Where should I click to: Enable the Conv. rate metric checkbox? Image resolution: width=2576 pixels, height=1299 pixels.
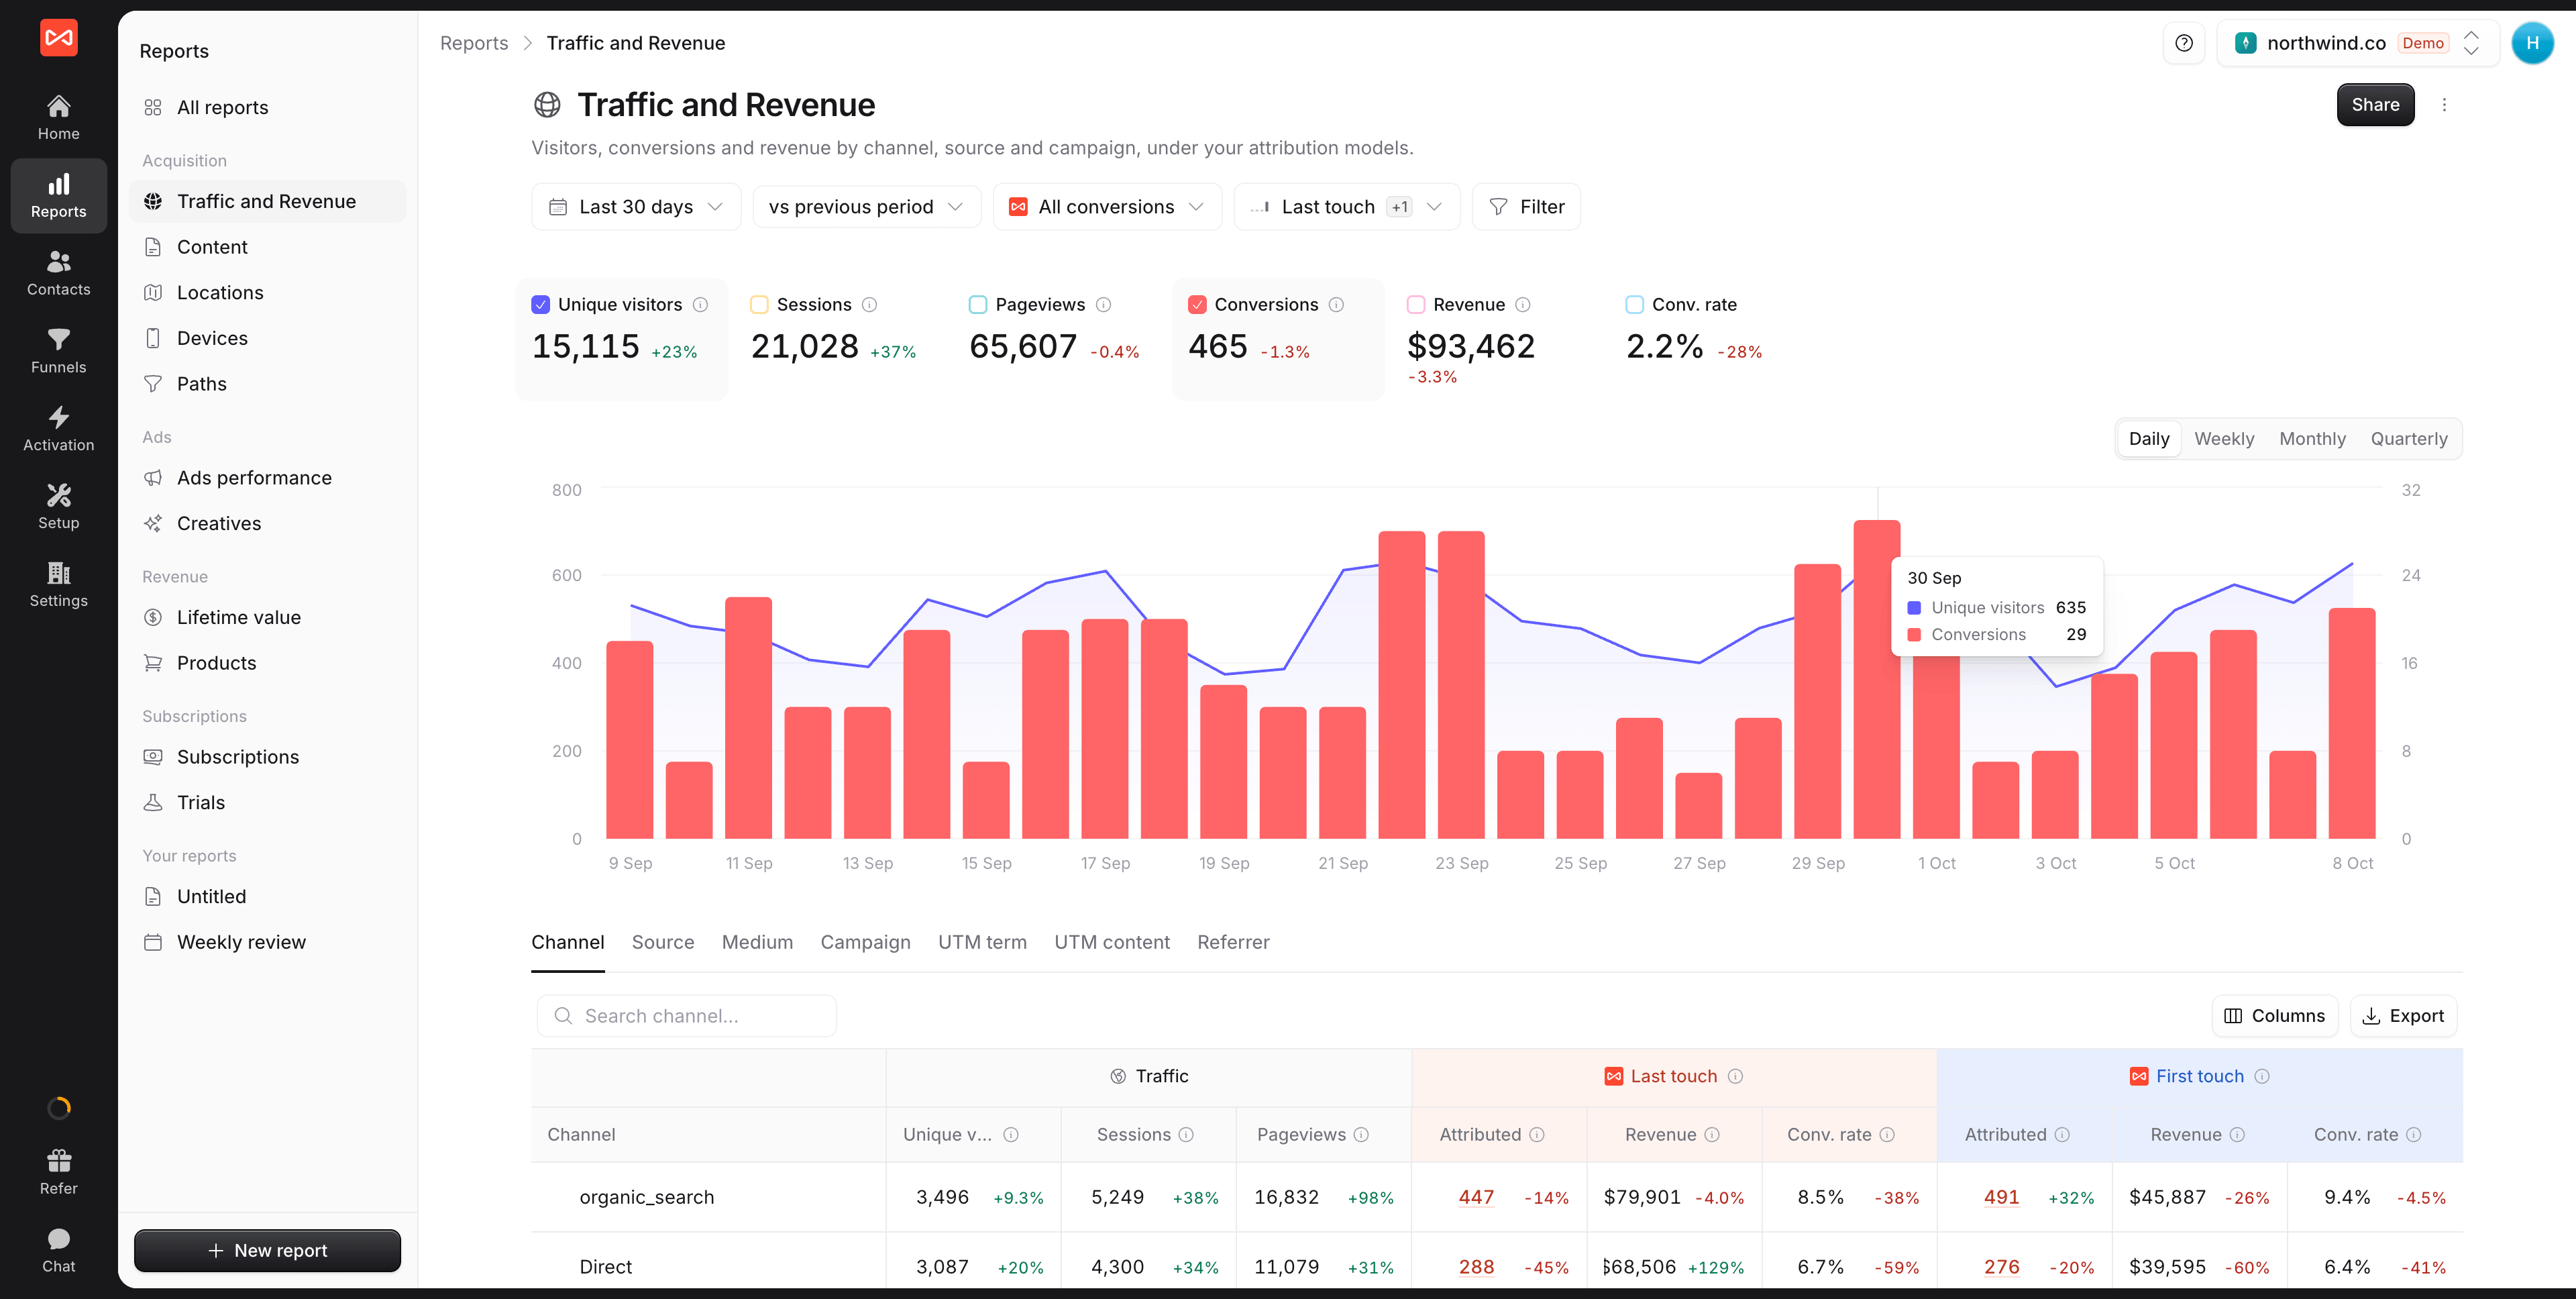tap(1635, 305)
